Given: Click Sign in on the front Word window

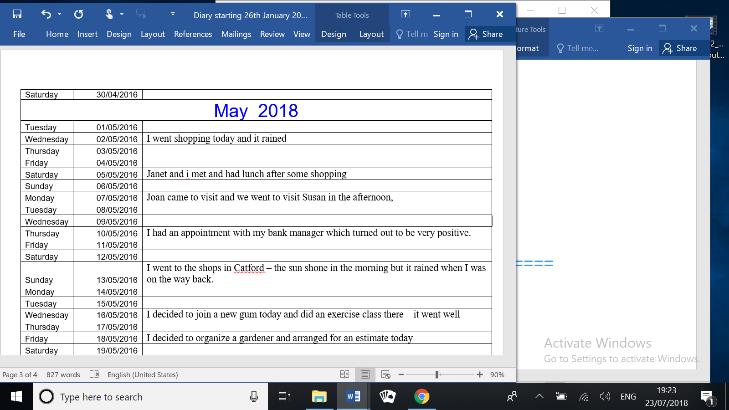Looking at the screenshot, I should pyautogui.click(x=445, y=34).
